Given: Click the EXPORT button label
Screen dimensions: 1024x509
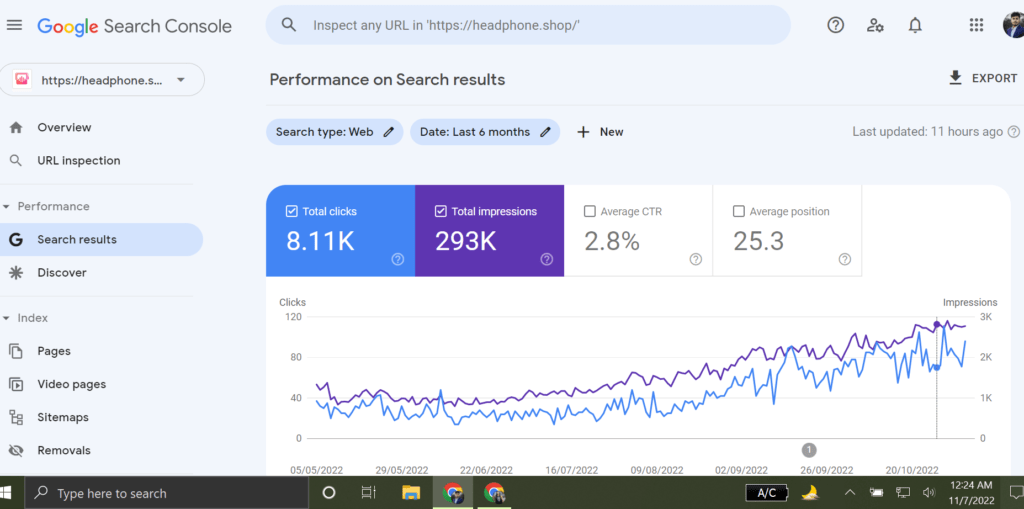Looking at the screenshot, I should pyautogui.click(x=995, y=78).
